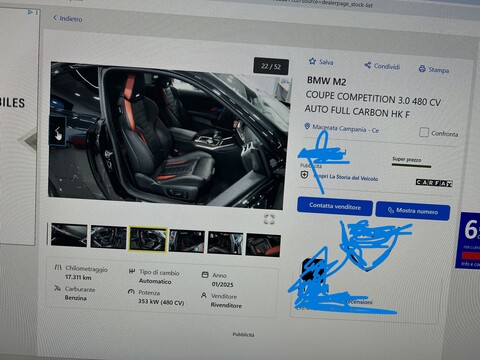Click the Potenza gauge icon
Screen dimensions: 480x360
pos(131,292)
